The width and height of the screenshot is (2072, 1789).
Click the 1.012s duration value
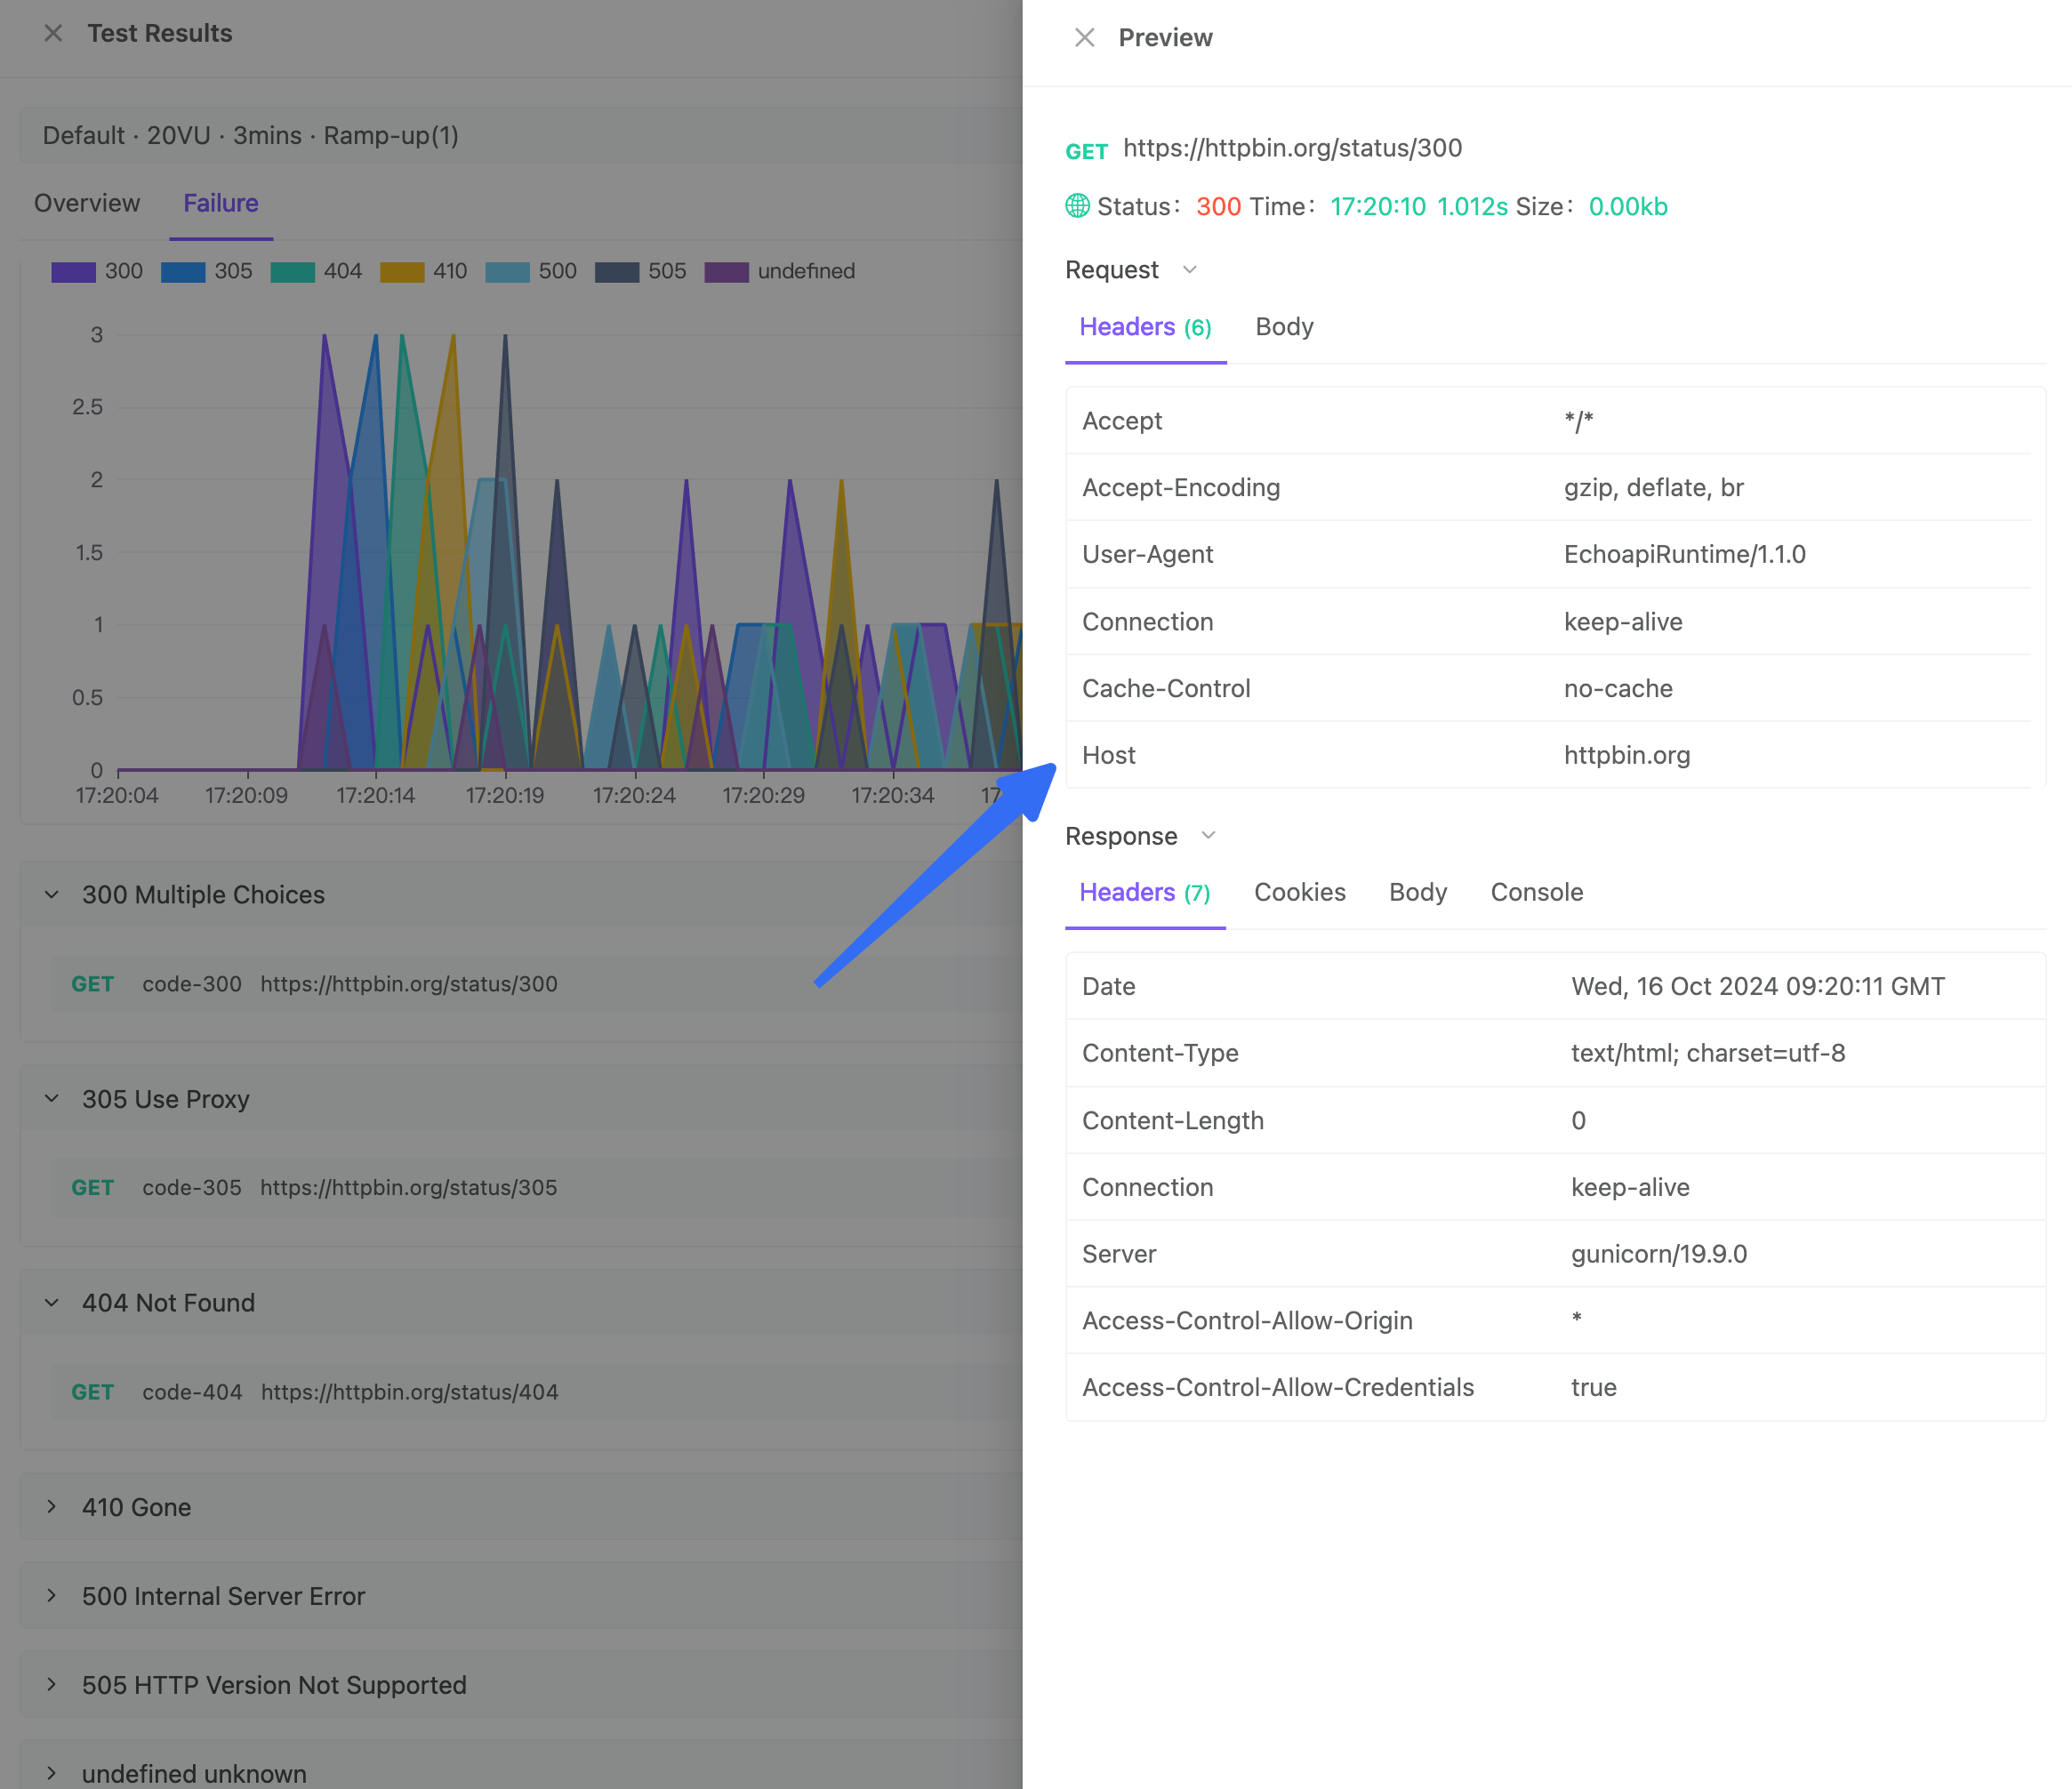1472,206
